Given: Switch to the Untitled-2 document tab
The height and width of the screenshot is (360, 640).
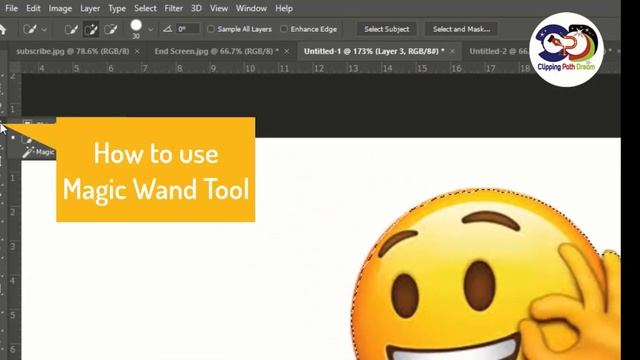Looking at the screenshot, I should [x=499, y=51].
